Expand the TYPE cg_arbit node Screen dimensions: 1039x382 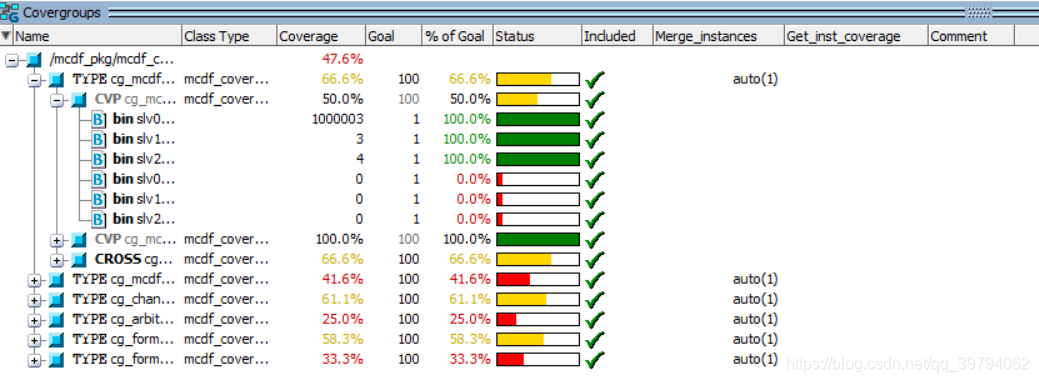[x=34, y=320]
